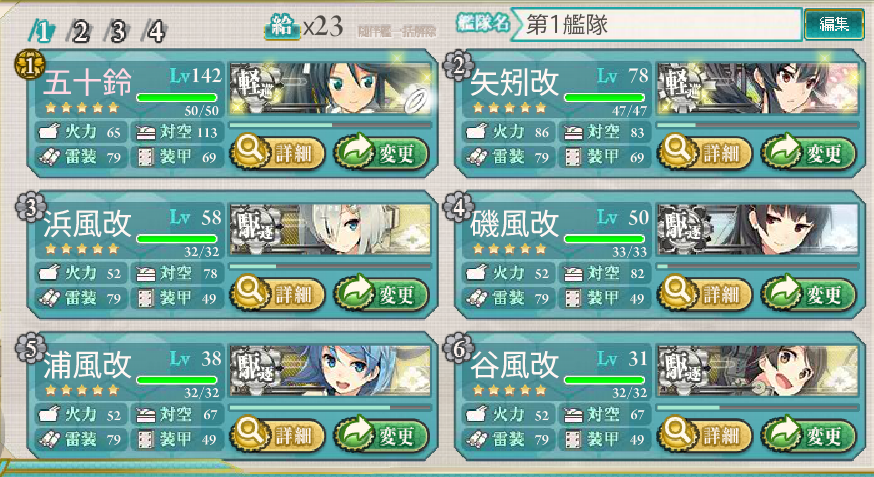Click the supply 給 icon
This screenshot has height=477, width=874.
pos(283,26)
